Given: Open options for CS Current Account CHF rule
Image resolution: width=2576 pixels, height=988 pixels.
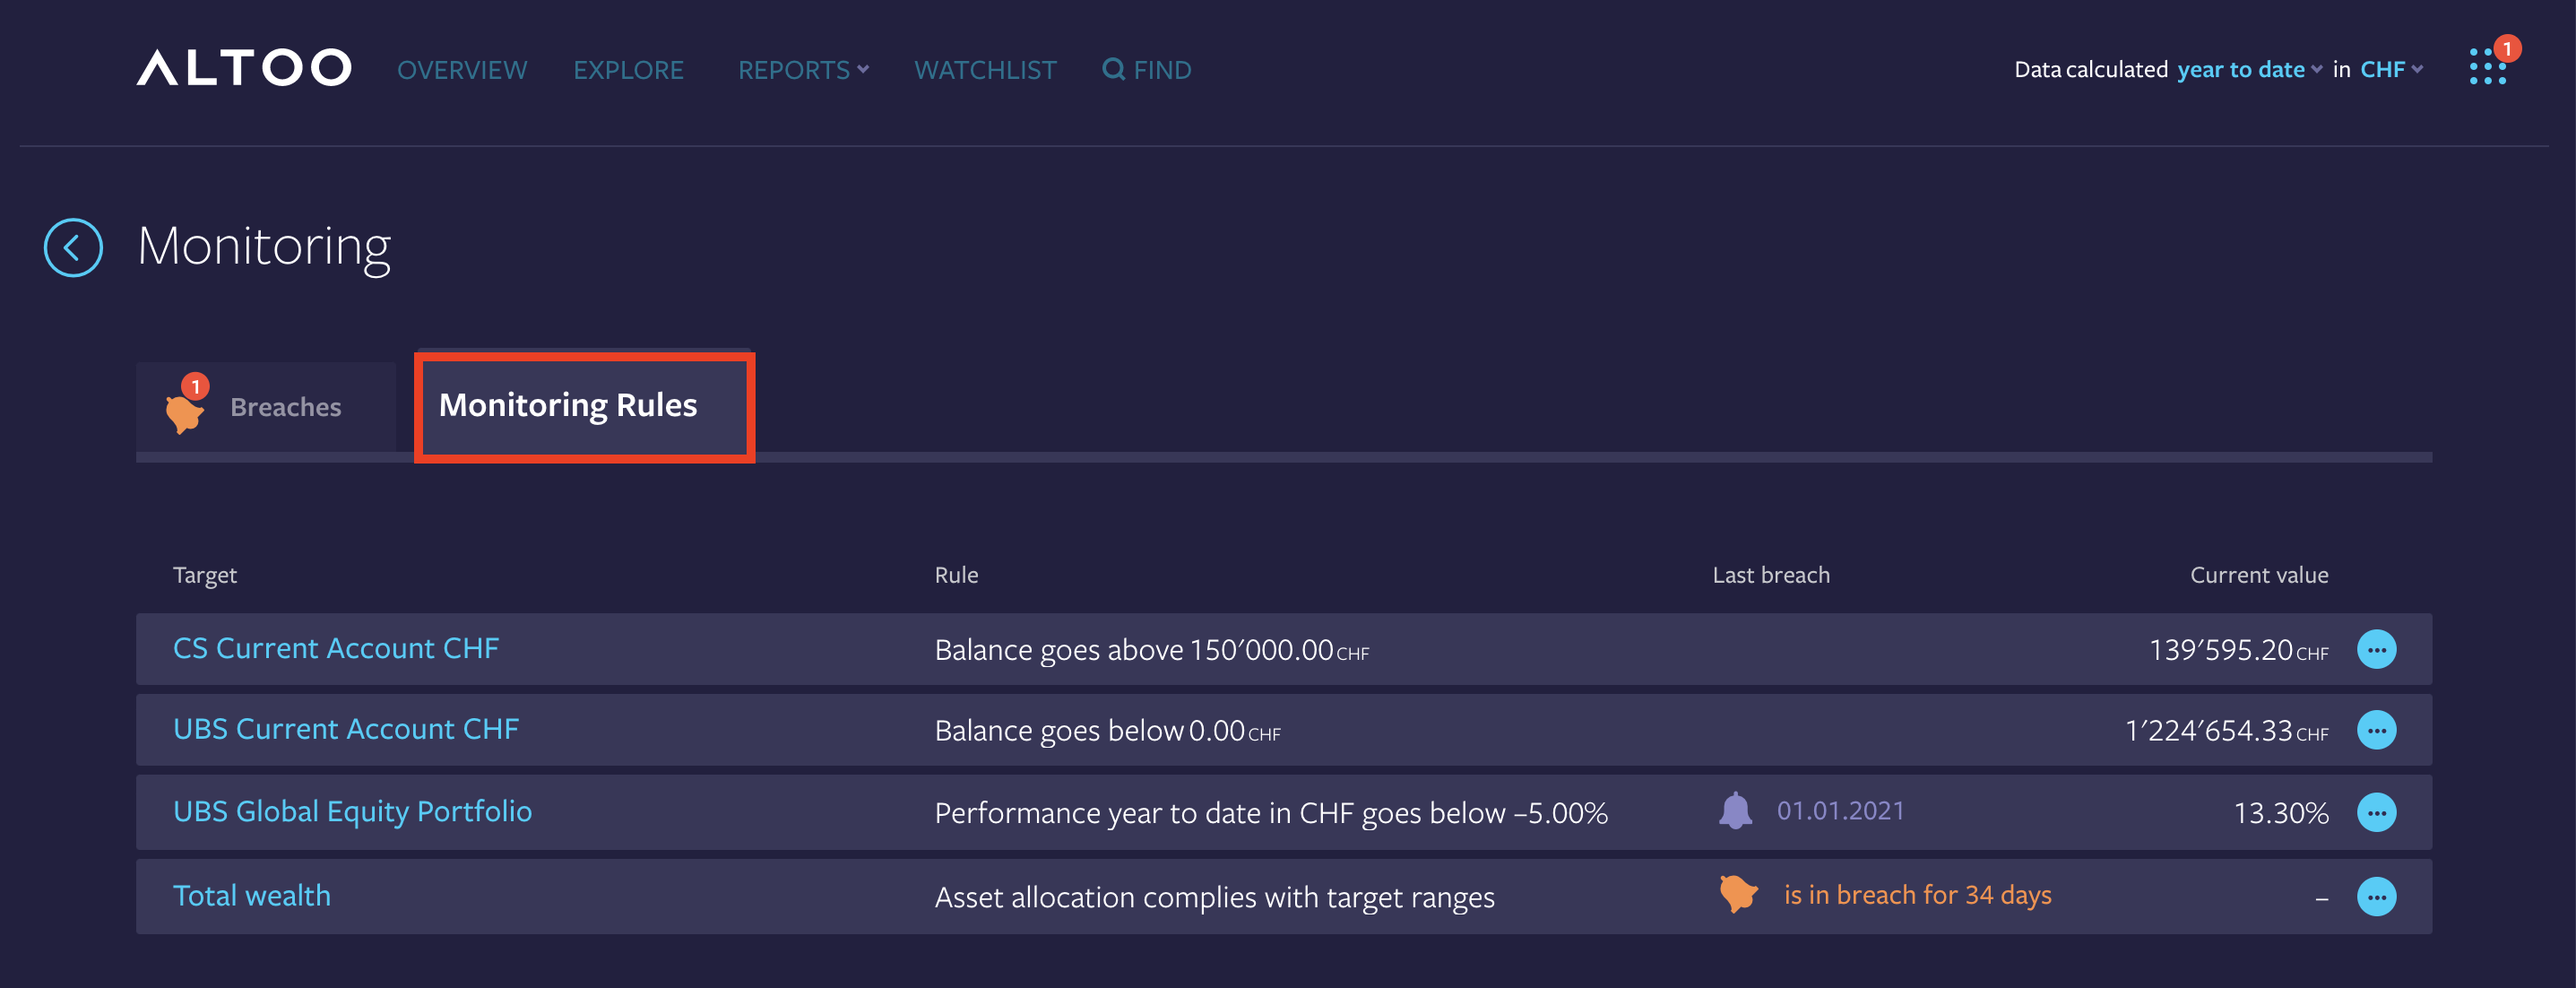Looking at the screenshot, I should tap(2378, 649).
